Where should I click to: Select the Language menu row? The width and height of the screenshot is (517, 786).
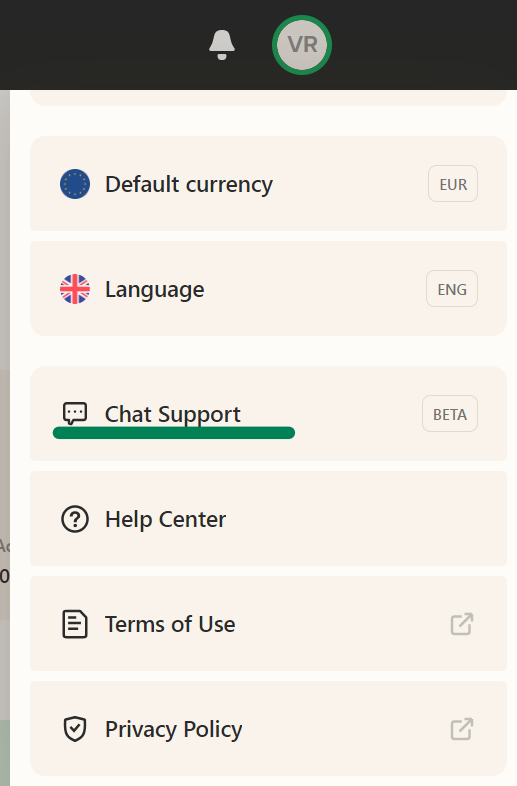click(x=268, y=288)
